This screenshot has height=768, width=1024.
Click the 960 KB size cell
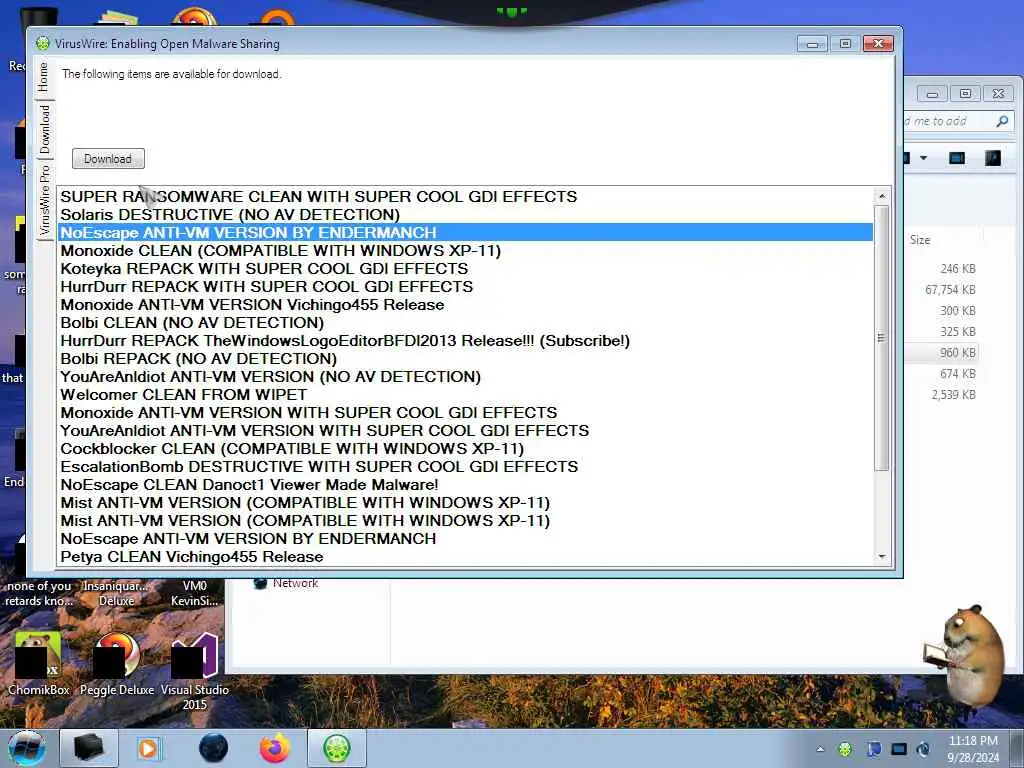[x=958, y=353]
